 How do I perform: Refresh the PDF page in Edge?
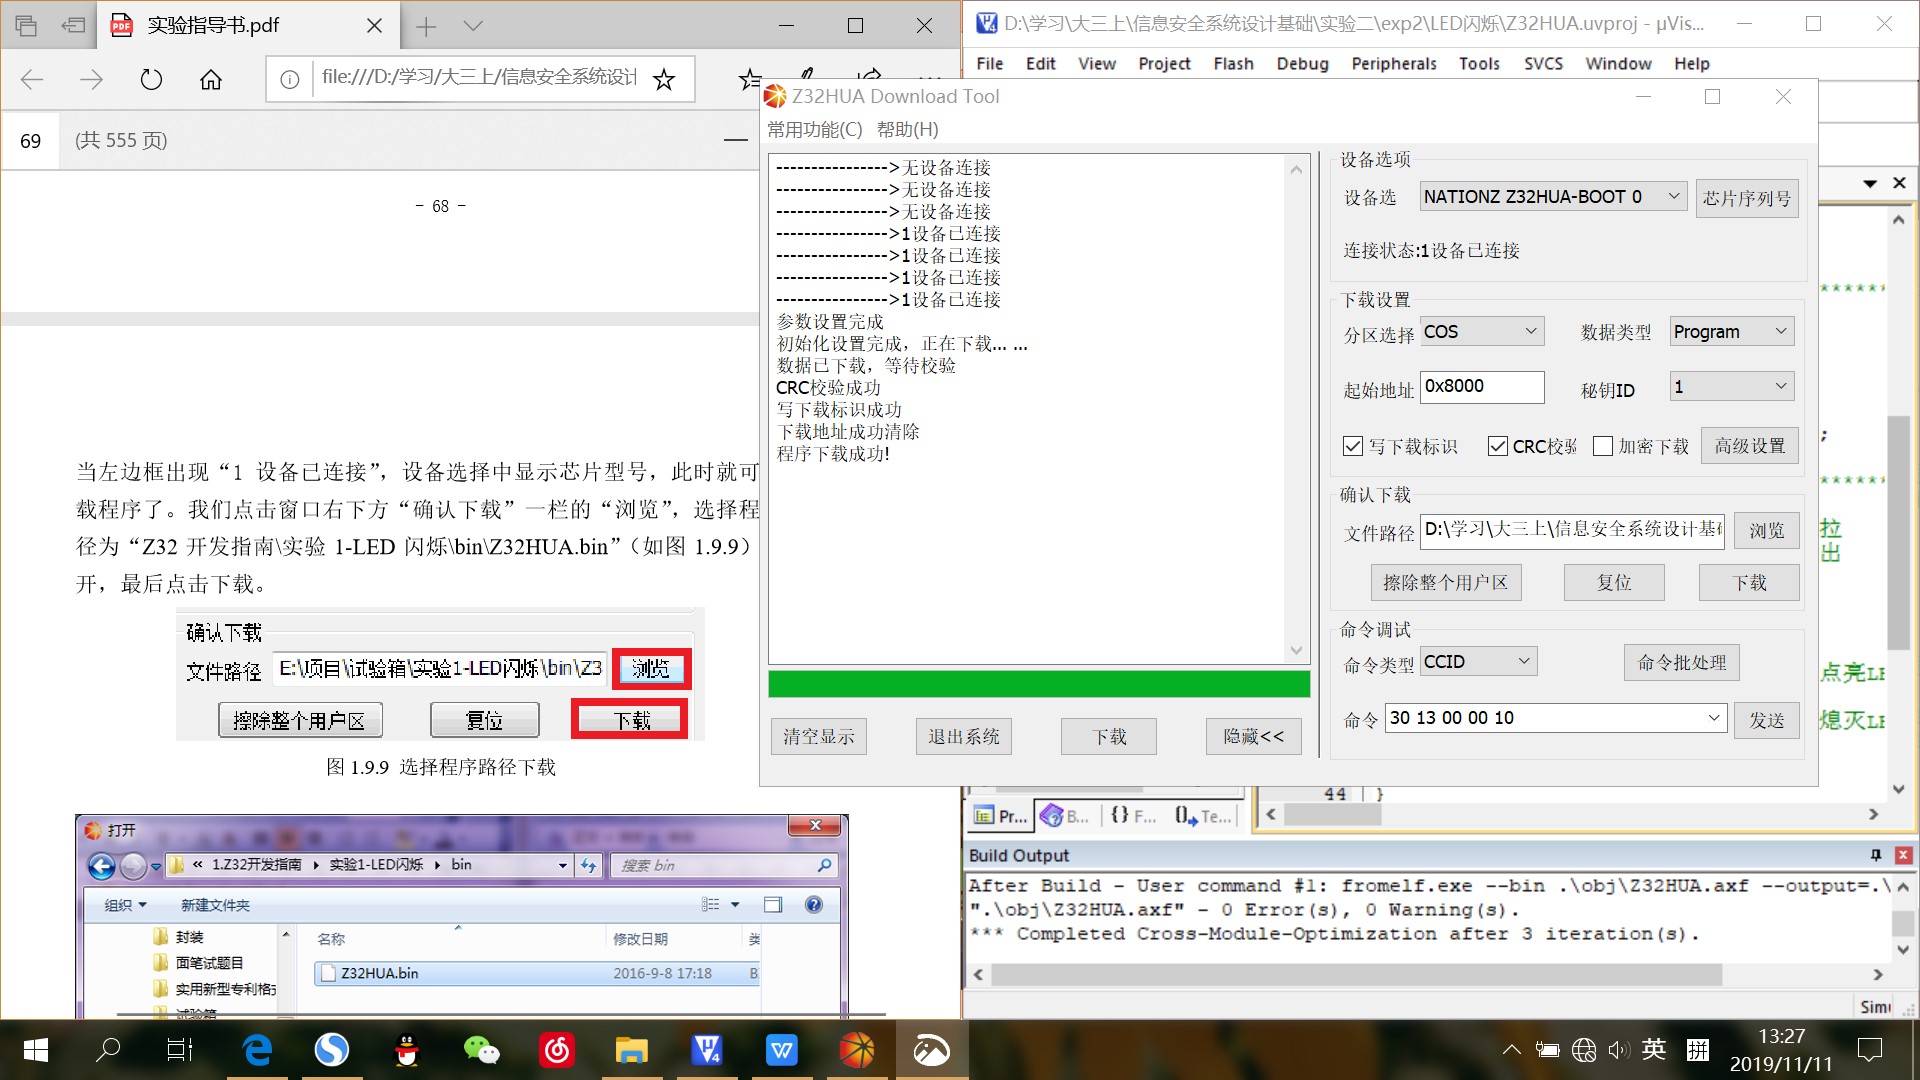click(x=151, y=79)
